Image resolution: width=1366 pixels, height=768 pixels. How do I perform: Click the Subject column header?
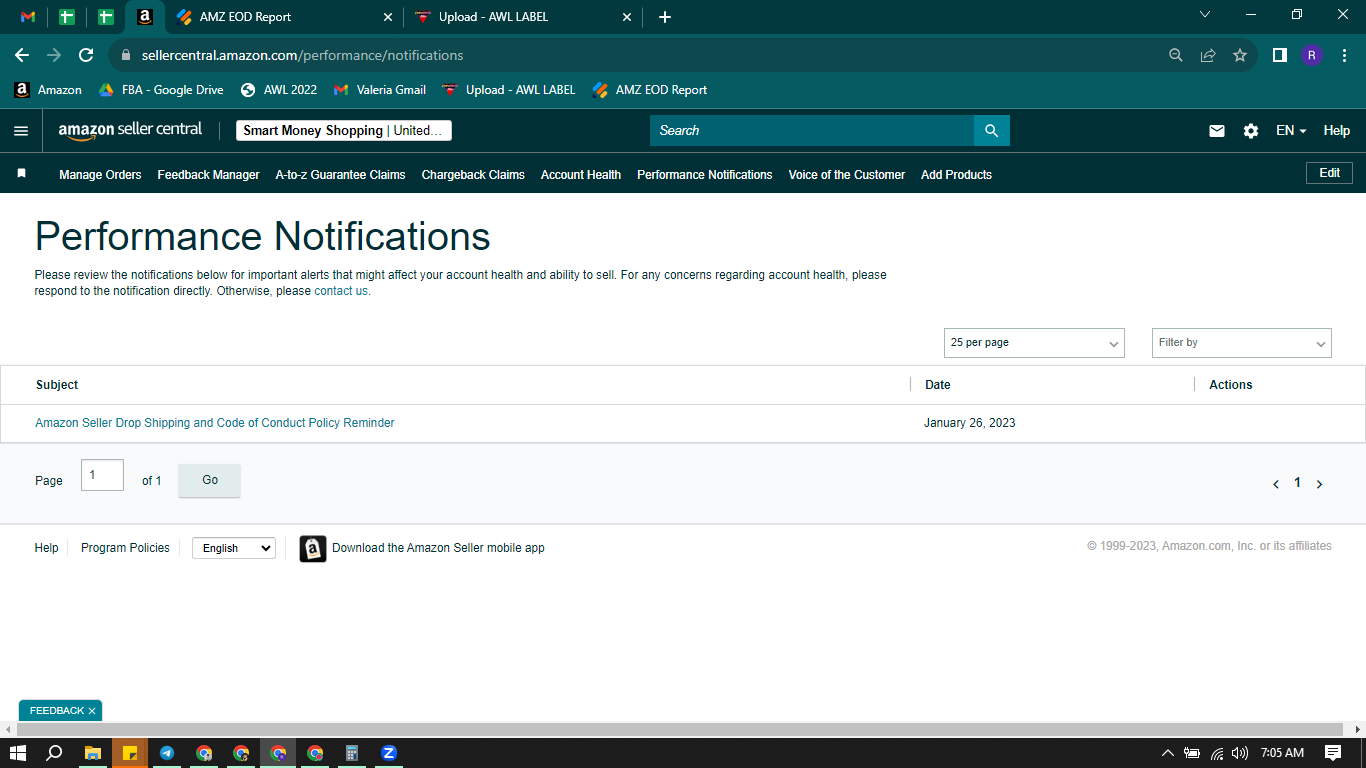pos(57,385)
